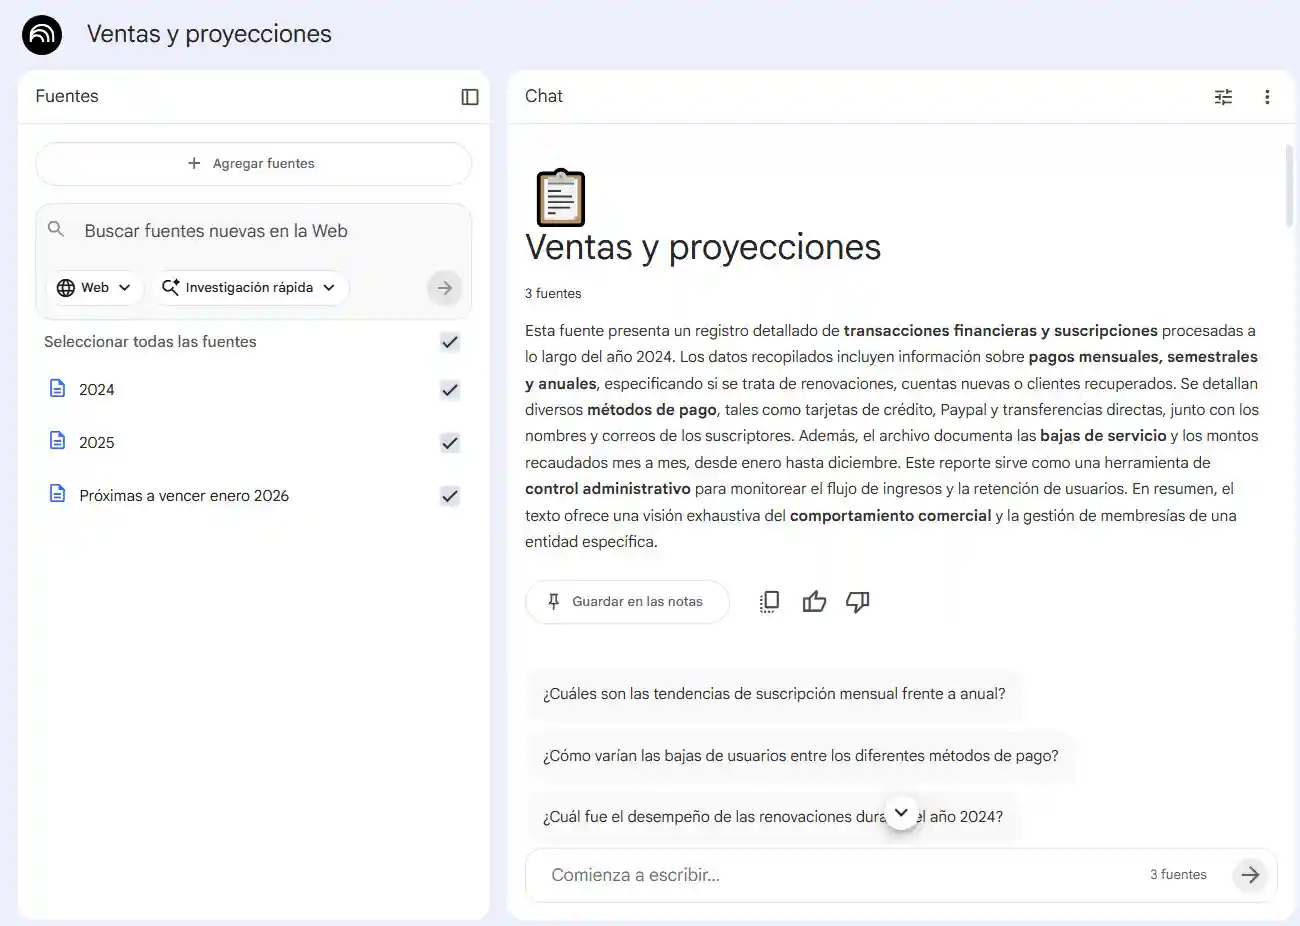The width and height of the screenshot is (1300, 926).
Task: Click the clipboard notebook emoji icon
Action: [561, 198]
